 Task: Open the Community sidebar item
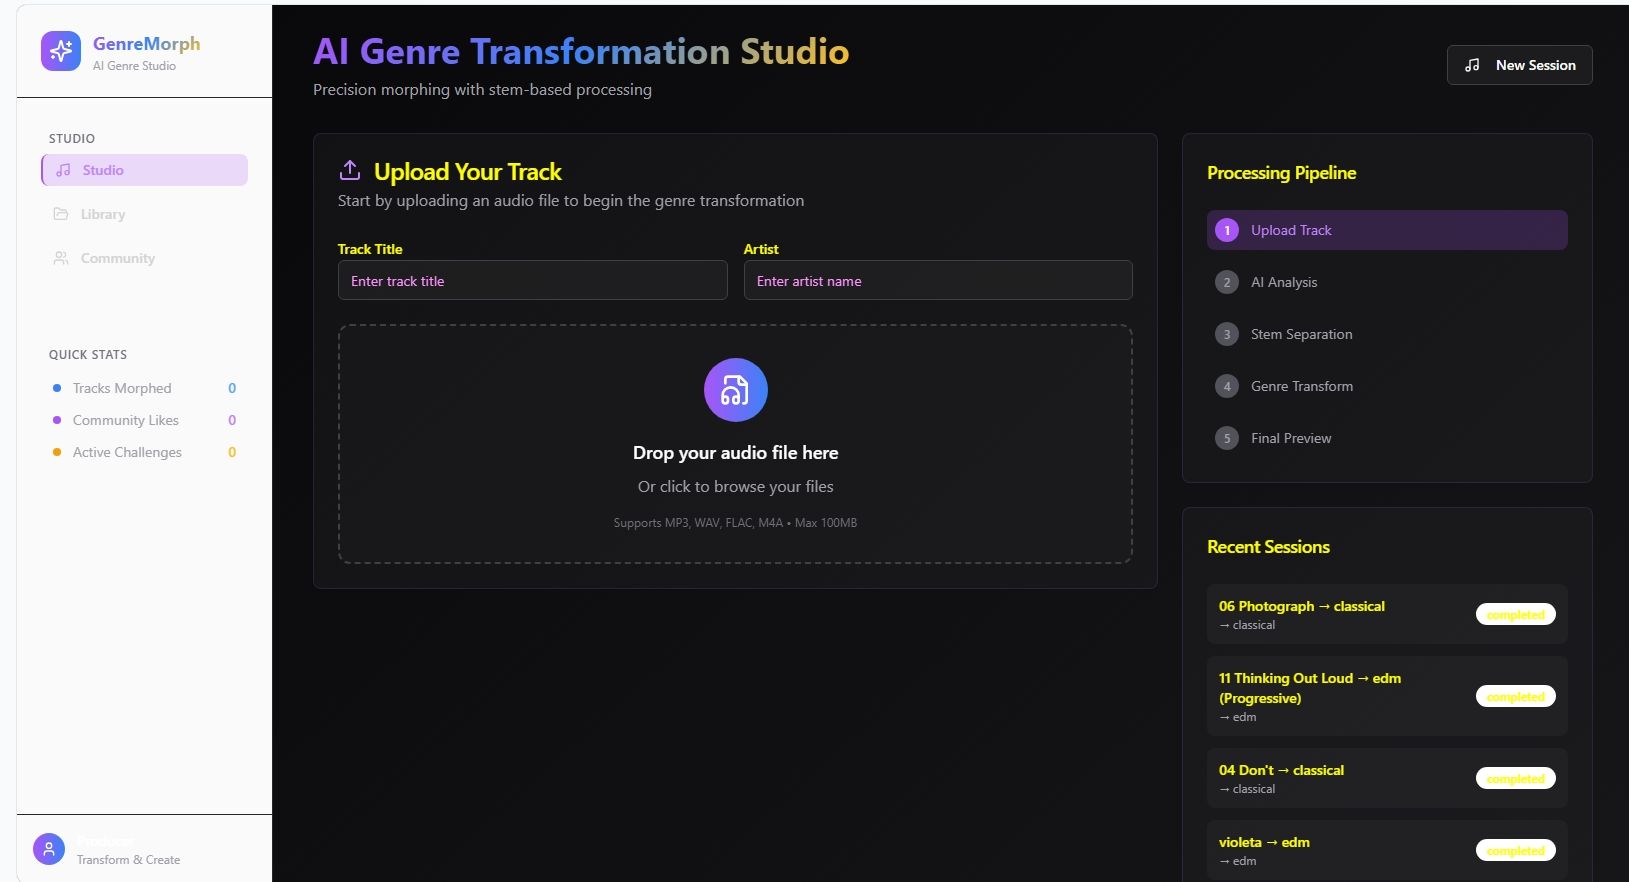pyautogui.click(x=145, y=258)
